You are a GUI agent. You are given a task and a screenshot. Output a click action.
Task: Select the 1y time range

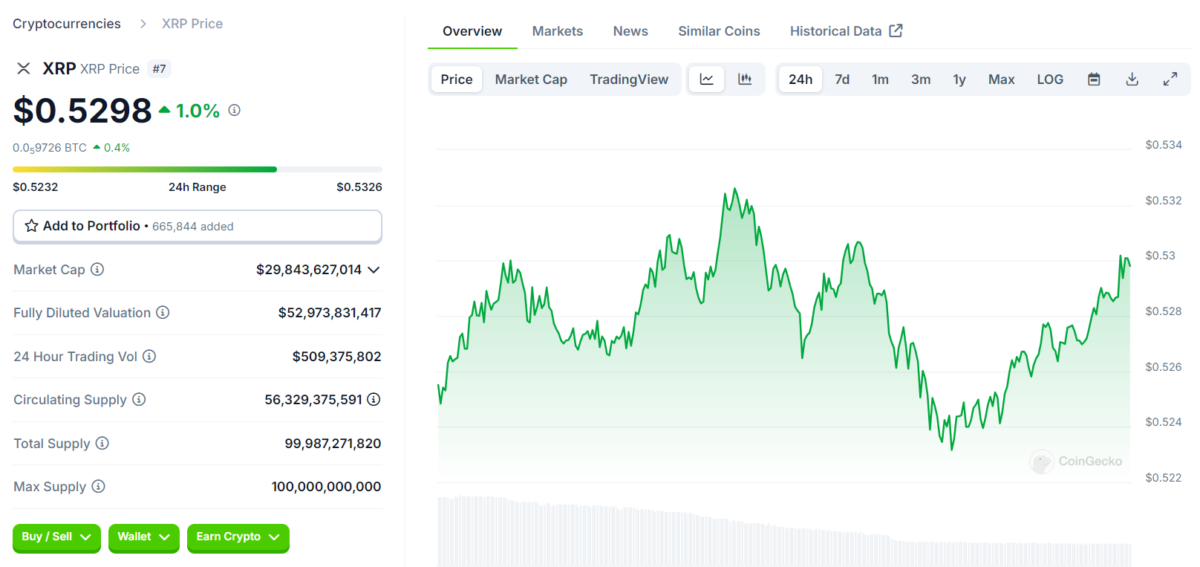coord(960,79)
